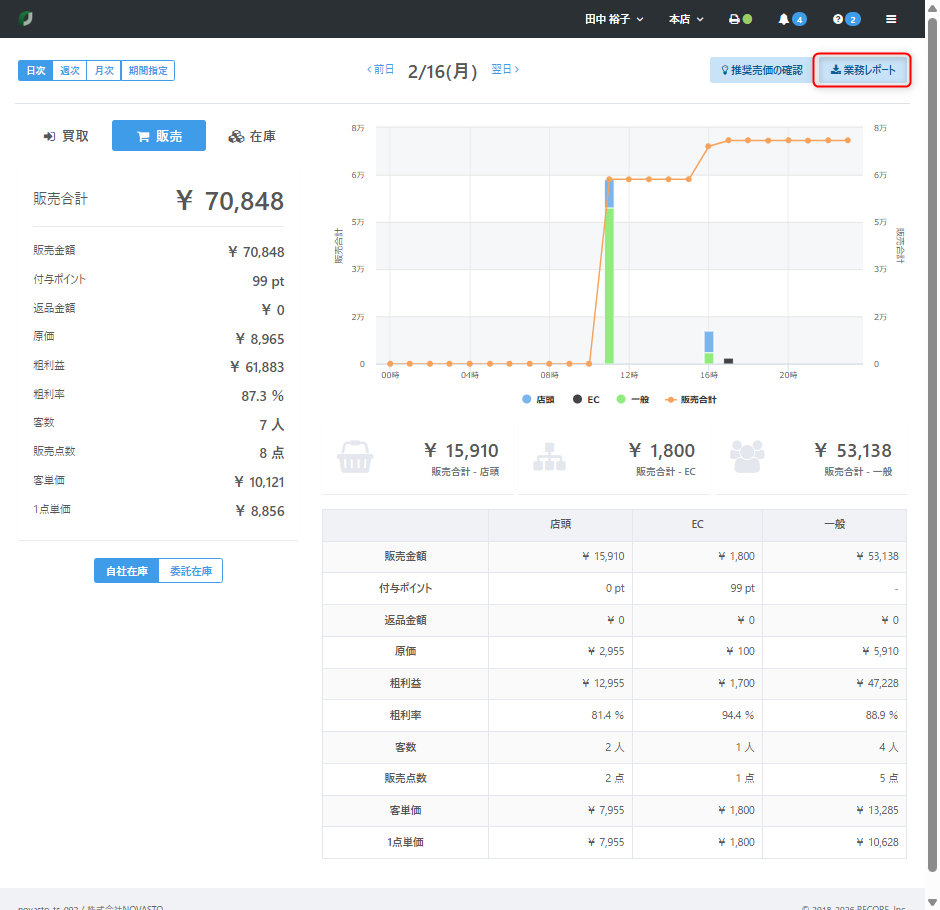Select the 月次 monthly period

click(x=104, y=70)
